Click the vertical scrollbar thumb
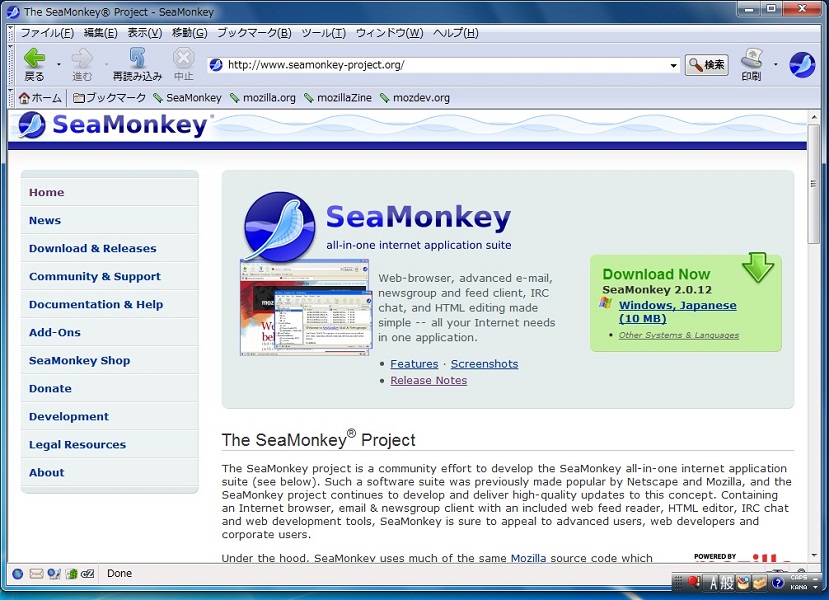Screen dimensions: 829x600 pyautogui.click(x=814, y=183)
